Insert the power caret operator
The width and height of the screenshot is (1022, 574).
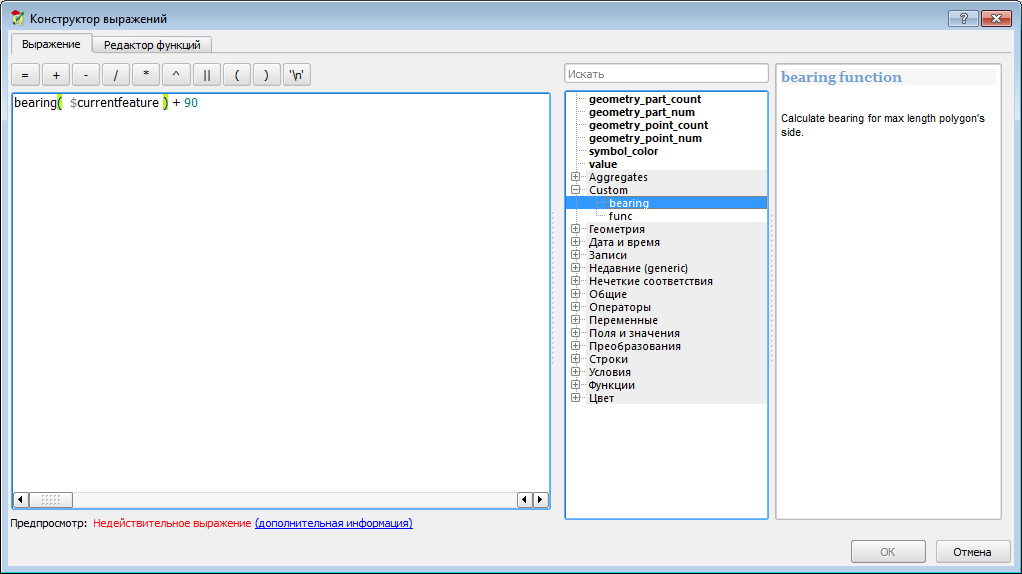pos(176,75)
